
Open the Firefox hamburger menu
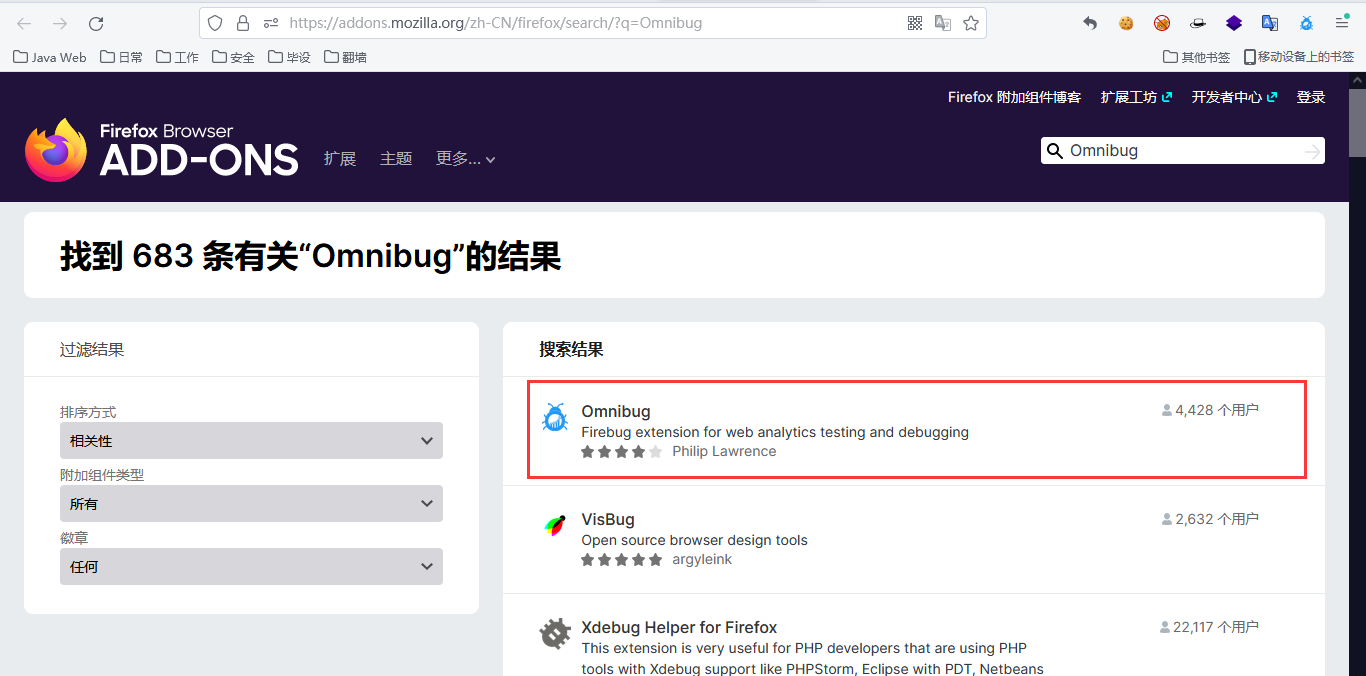point(1342,23)
